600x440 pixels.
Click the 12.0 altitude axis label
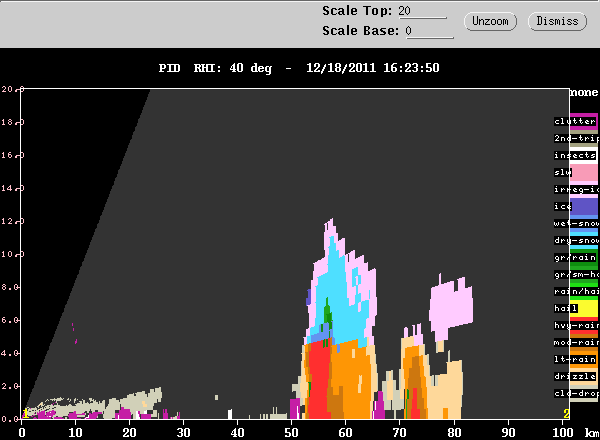[x=13, y=221]
